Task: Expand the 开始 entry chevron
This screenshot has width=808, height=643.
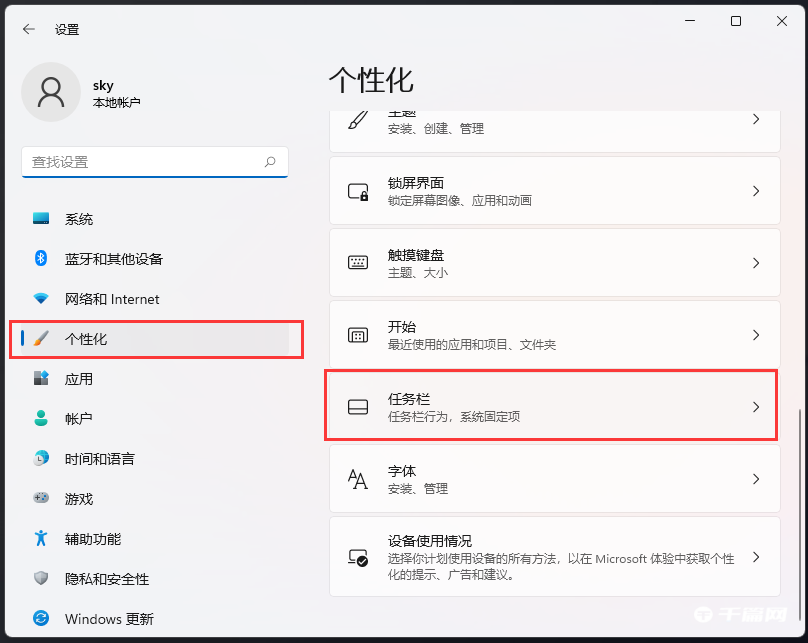Action: coord(756,334)
